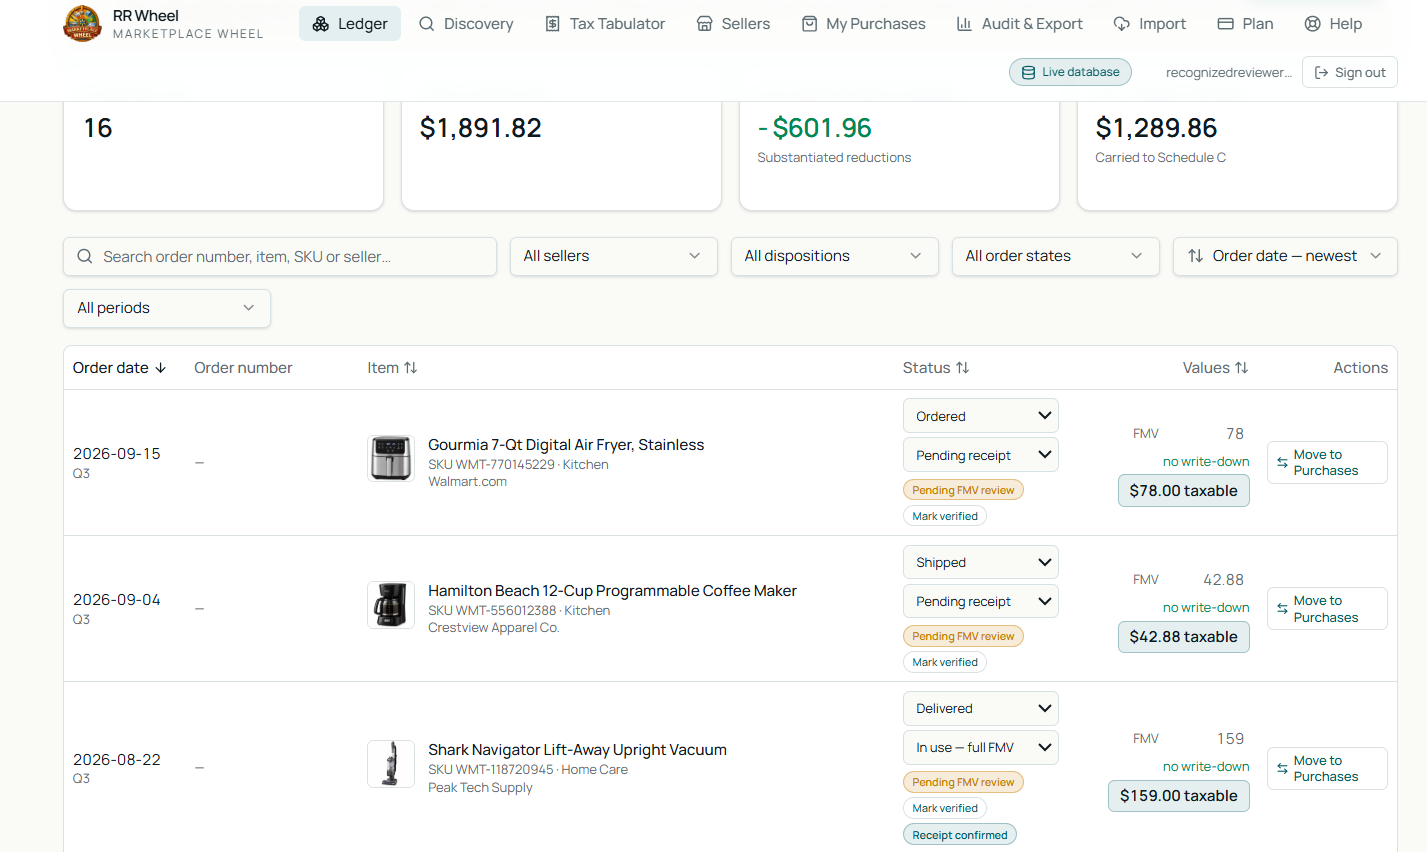Open the Order date newest sort dropdown

point(1285,256)
